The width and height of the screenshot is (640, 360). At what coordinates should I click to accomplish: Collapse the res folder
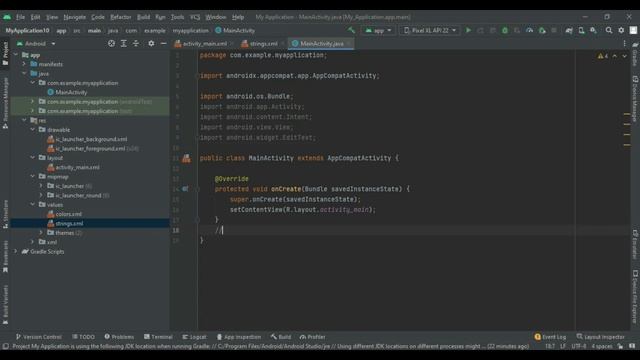24,120
